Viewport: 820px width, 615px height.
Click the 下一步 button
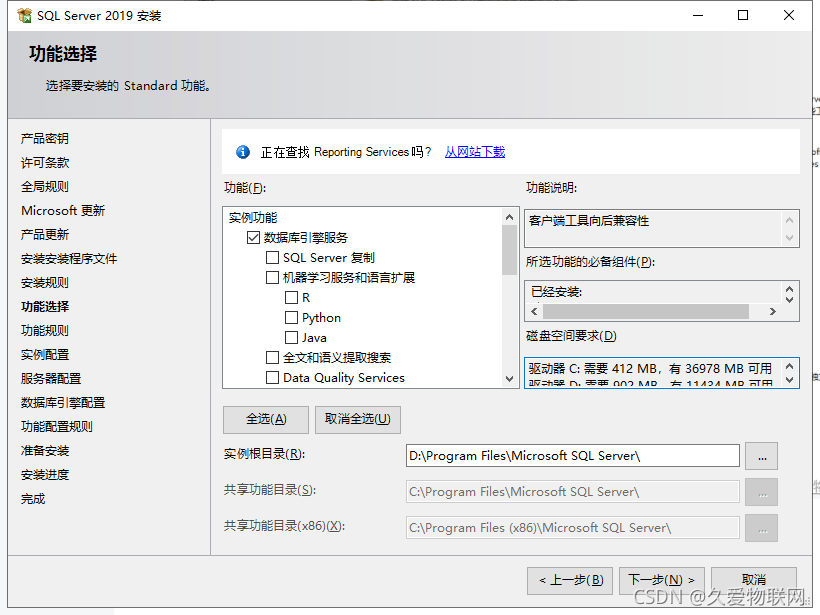tap(661, 580)
